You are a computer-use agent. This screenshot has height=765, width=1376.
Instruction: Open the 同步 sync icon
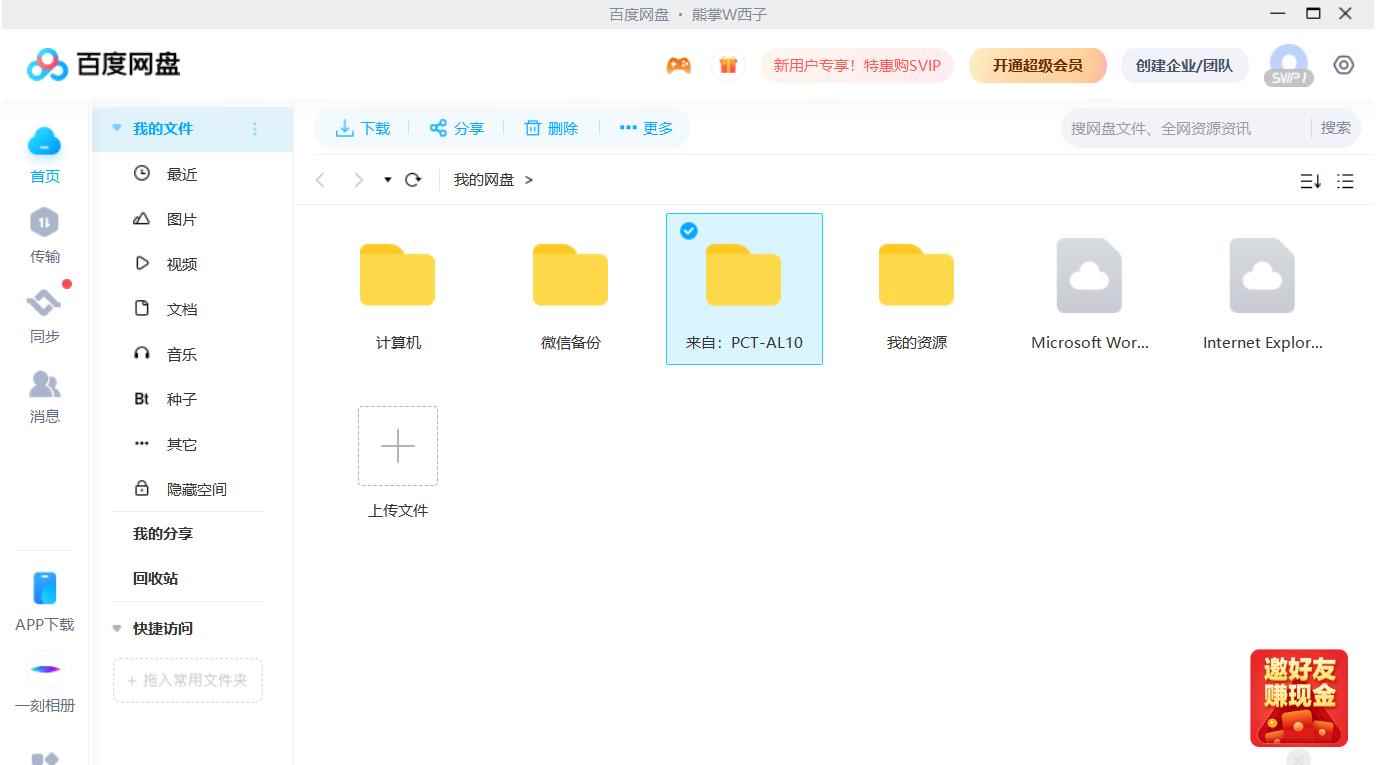[45, 301]
